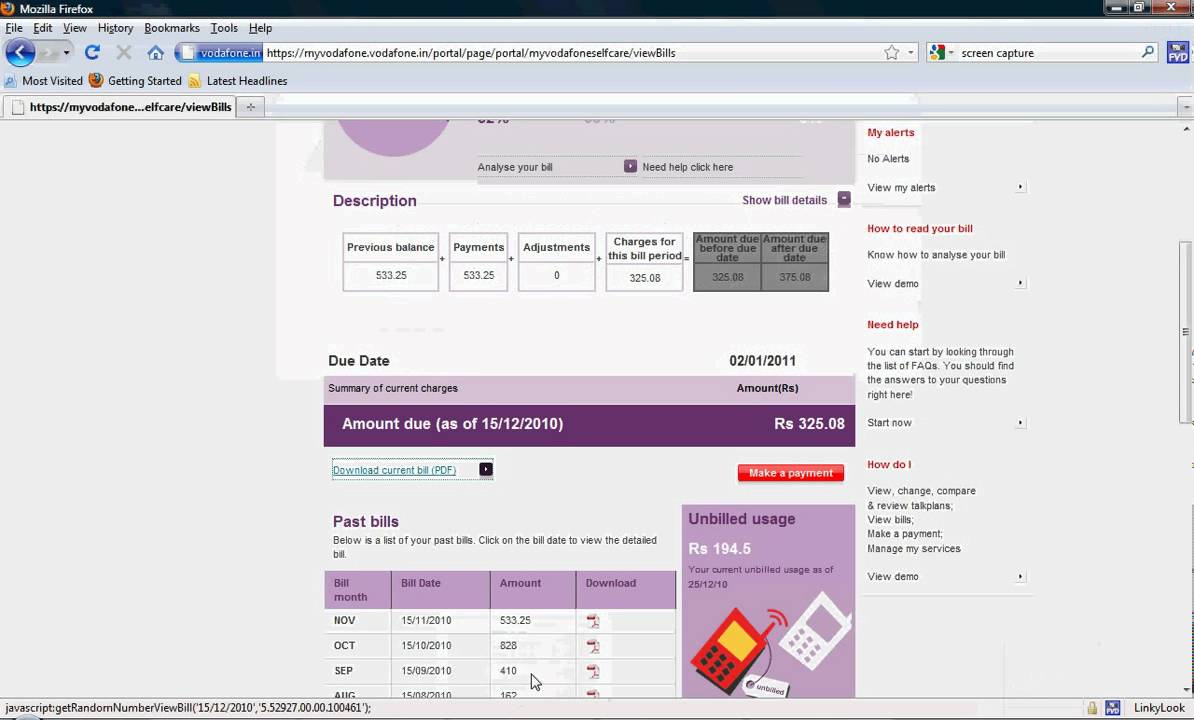Click Download current bill (PDF) link
The image size is (1194, 720).
394,470
